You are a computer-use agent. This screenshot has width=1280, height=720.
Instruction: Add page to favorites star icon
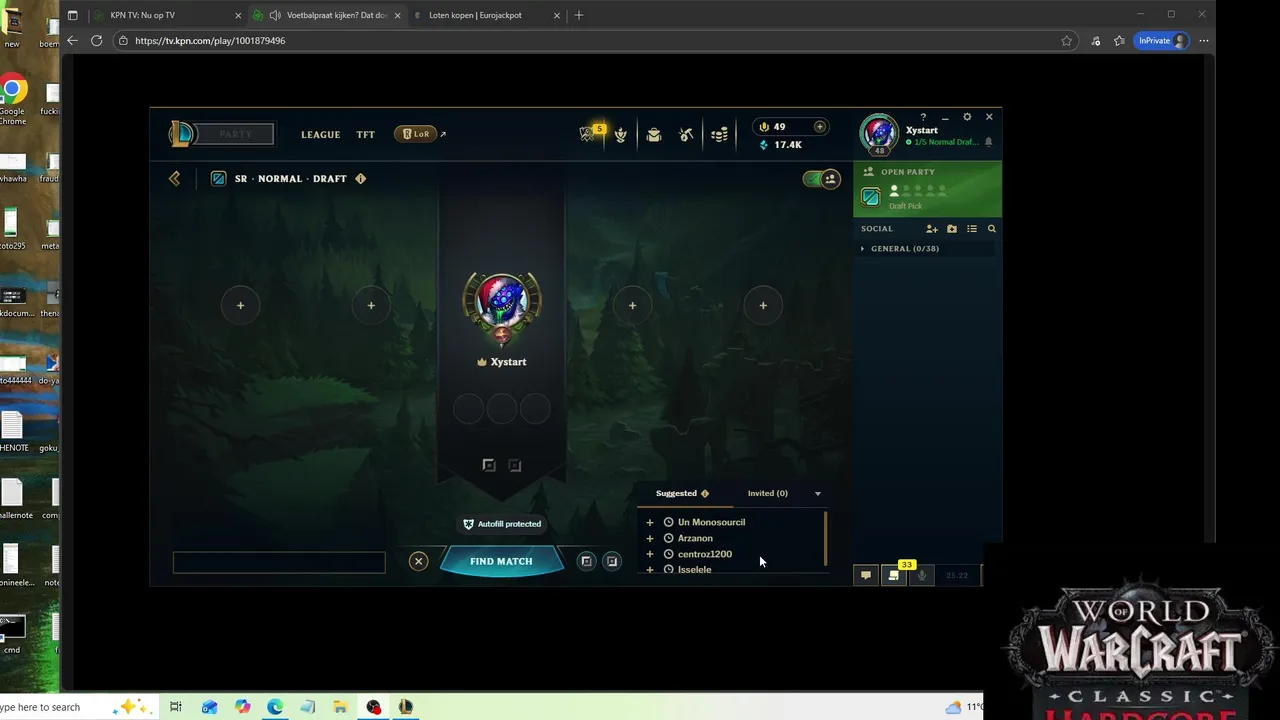pos(1067,41)
